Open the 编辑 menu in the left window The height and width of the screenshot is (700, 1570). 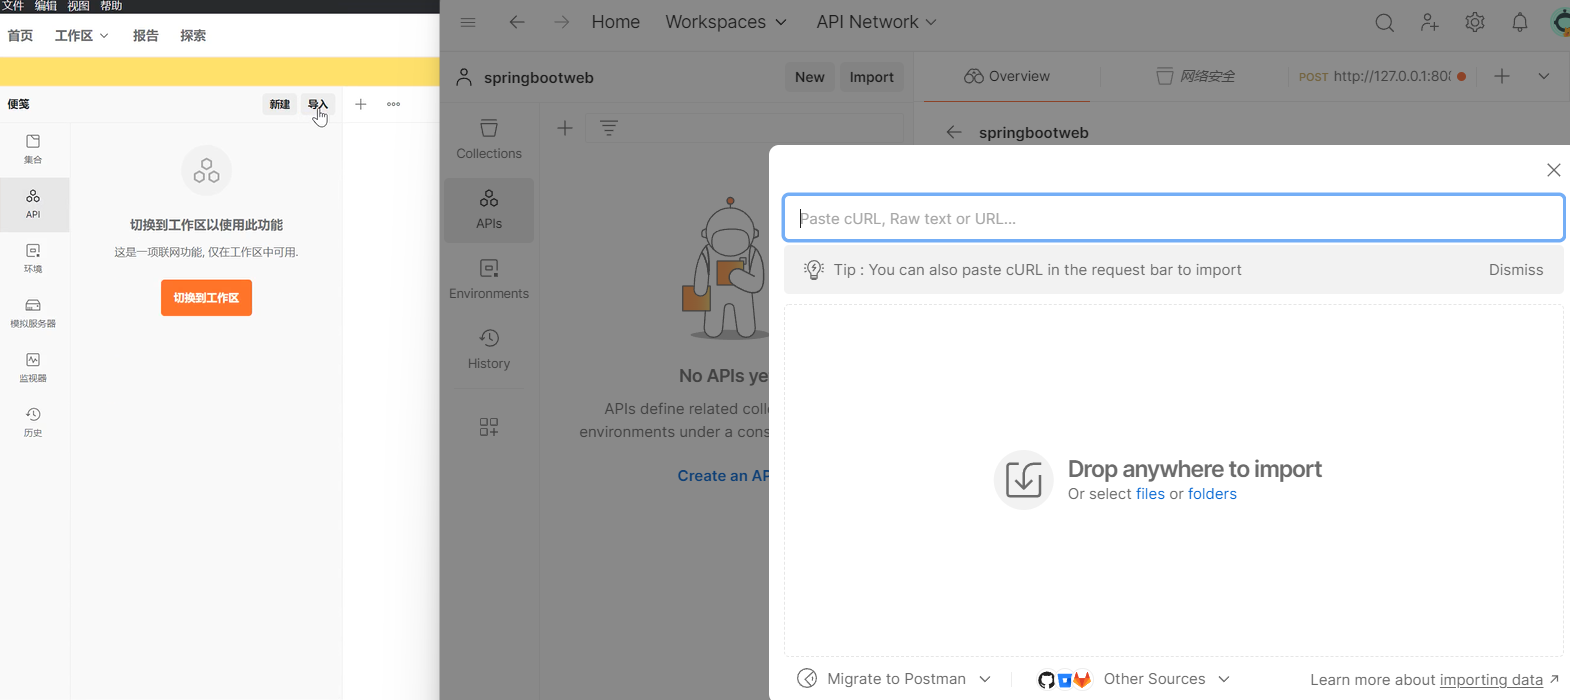pos(46,6)
